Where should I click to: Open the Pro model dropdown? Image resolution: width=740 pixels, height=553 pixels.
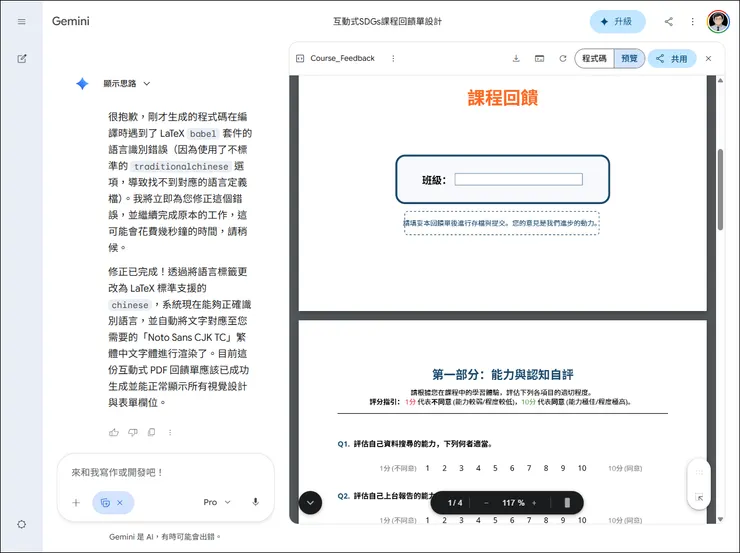click(217, 503)
